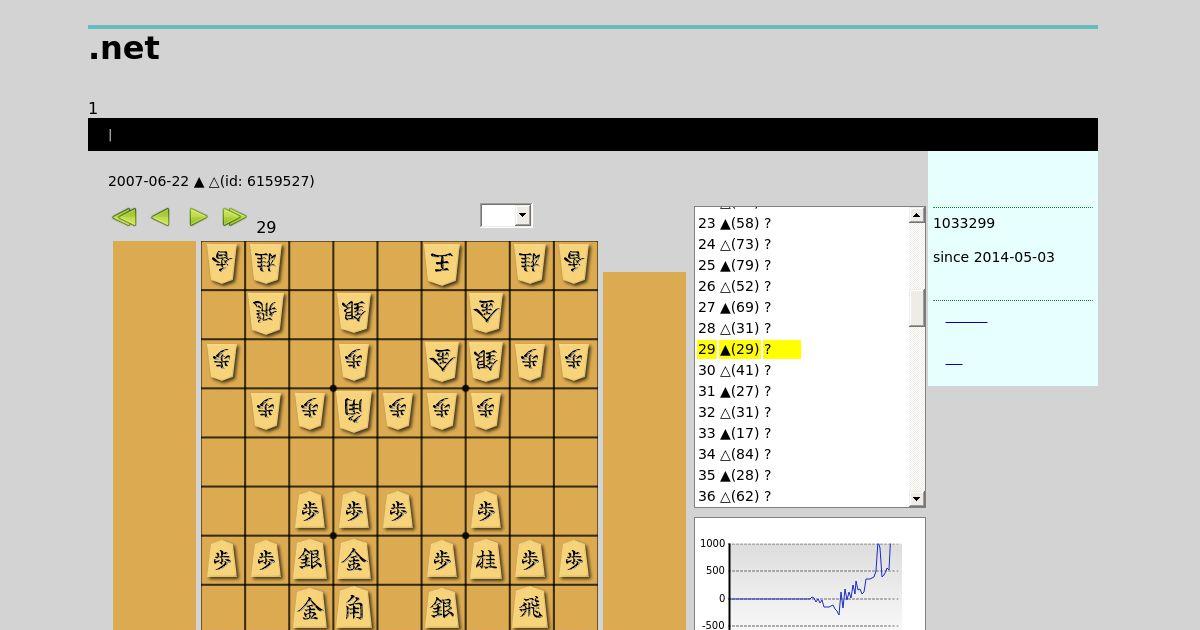Select the 銀 silver between upright 角 and 飛
Viewport: 1200px width, 630px height.
coord(442,607)
